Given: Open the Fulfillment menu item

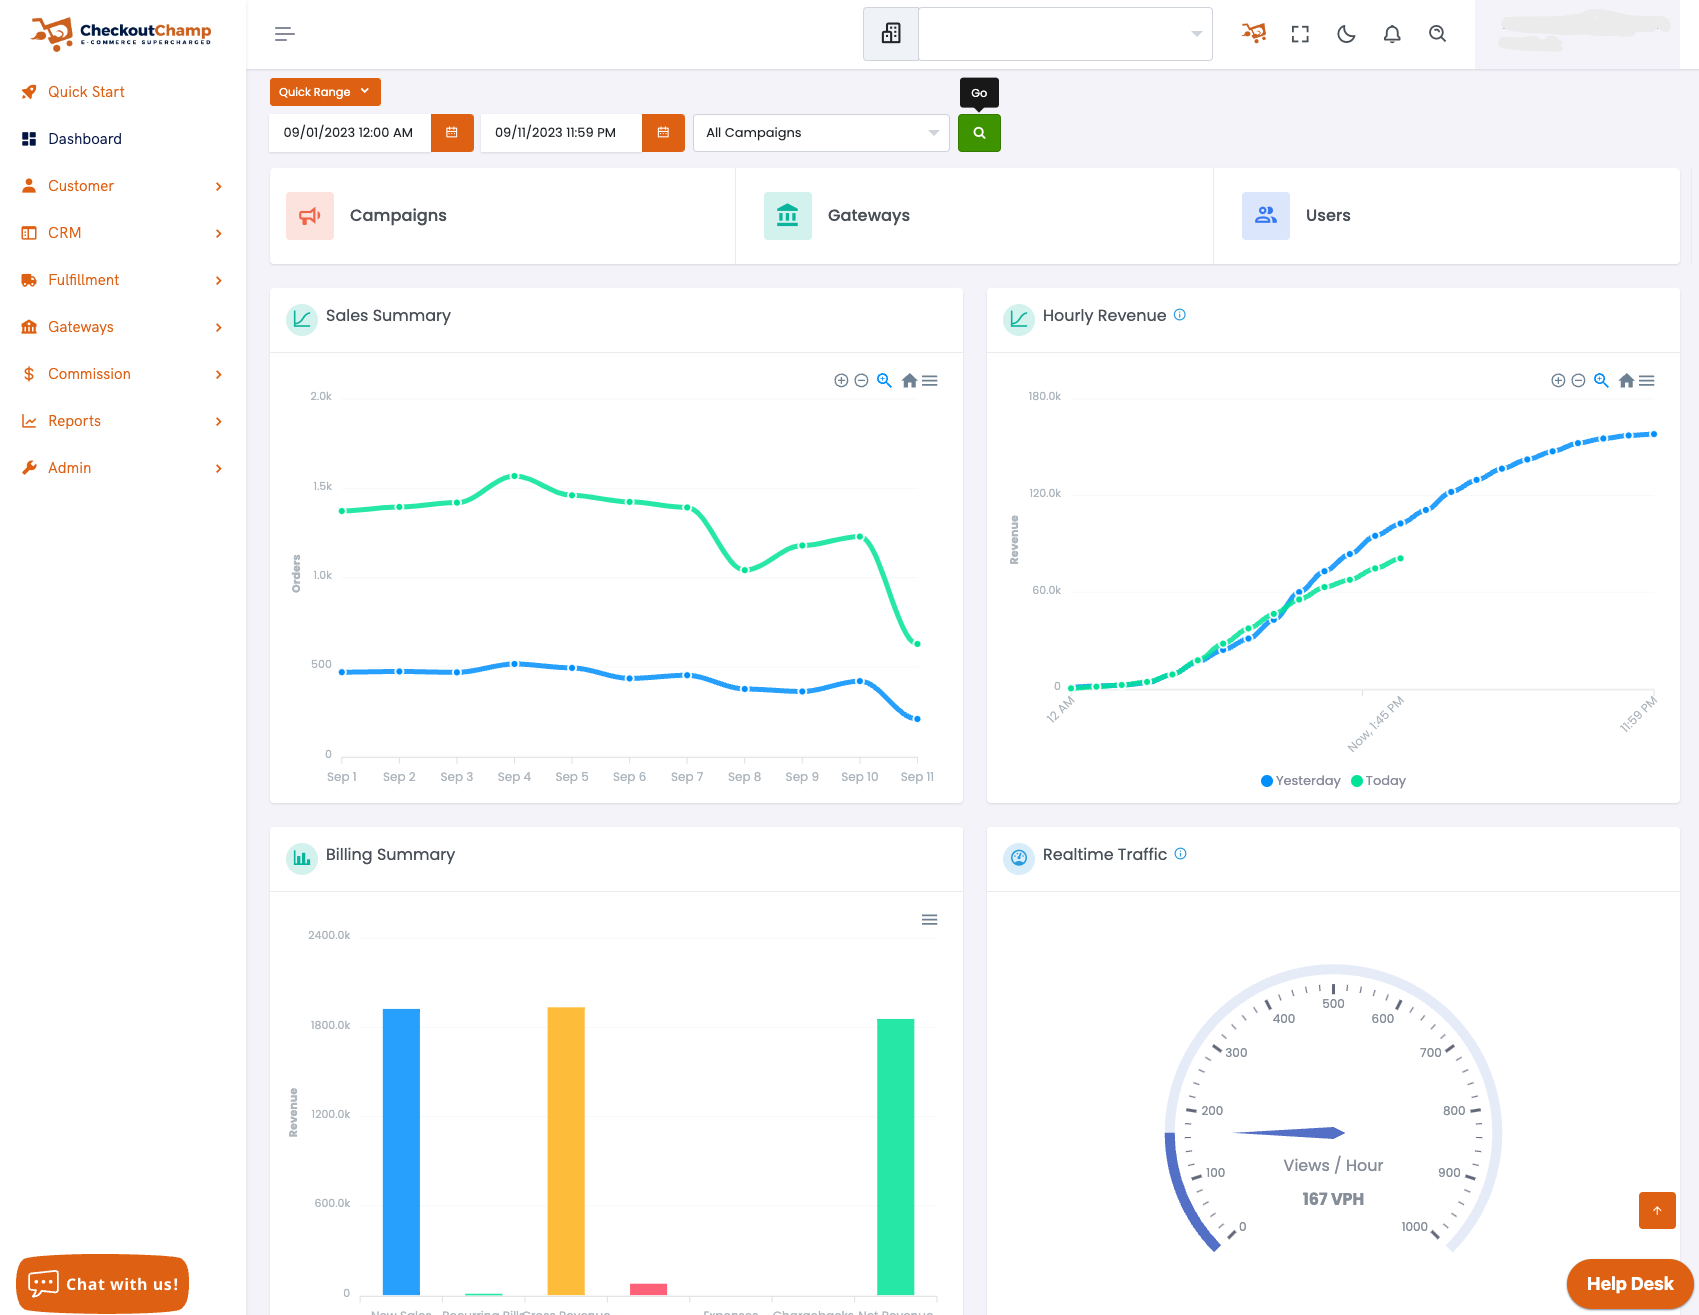Looking at the screenshot, I should 83,280.
